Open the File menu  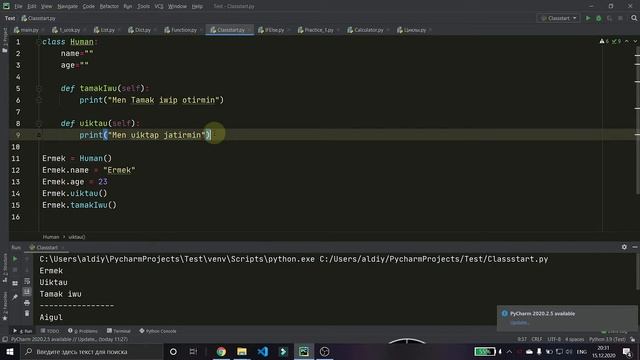[18, 6]
